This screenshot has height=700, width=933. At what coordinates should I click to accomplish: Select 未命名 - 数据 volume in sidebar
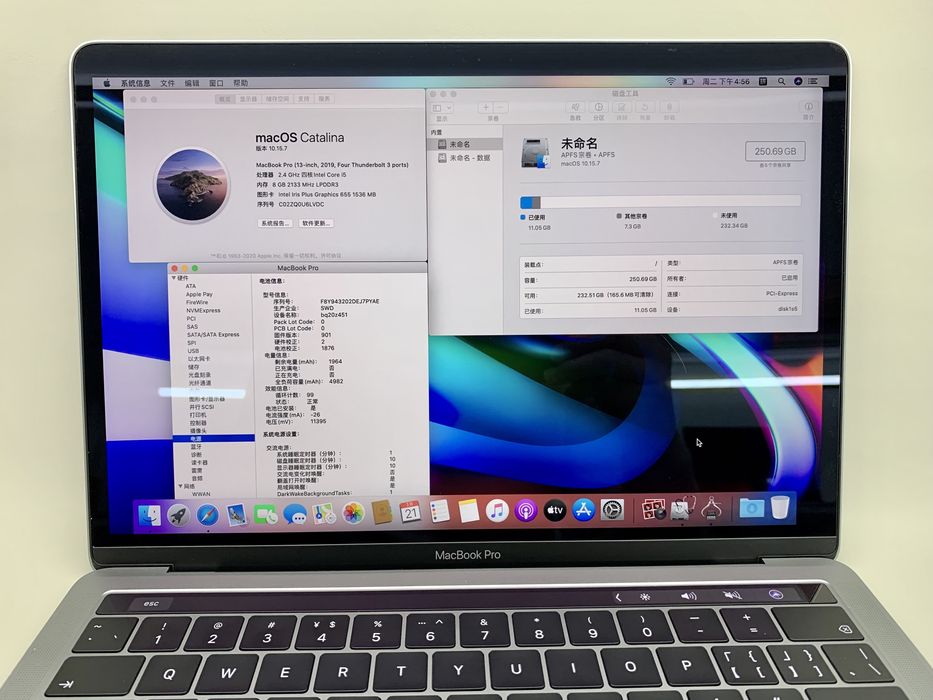465,158
